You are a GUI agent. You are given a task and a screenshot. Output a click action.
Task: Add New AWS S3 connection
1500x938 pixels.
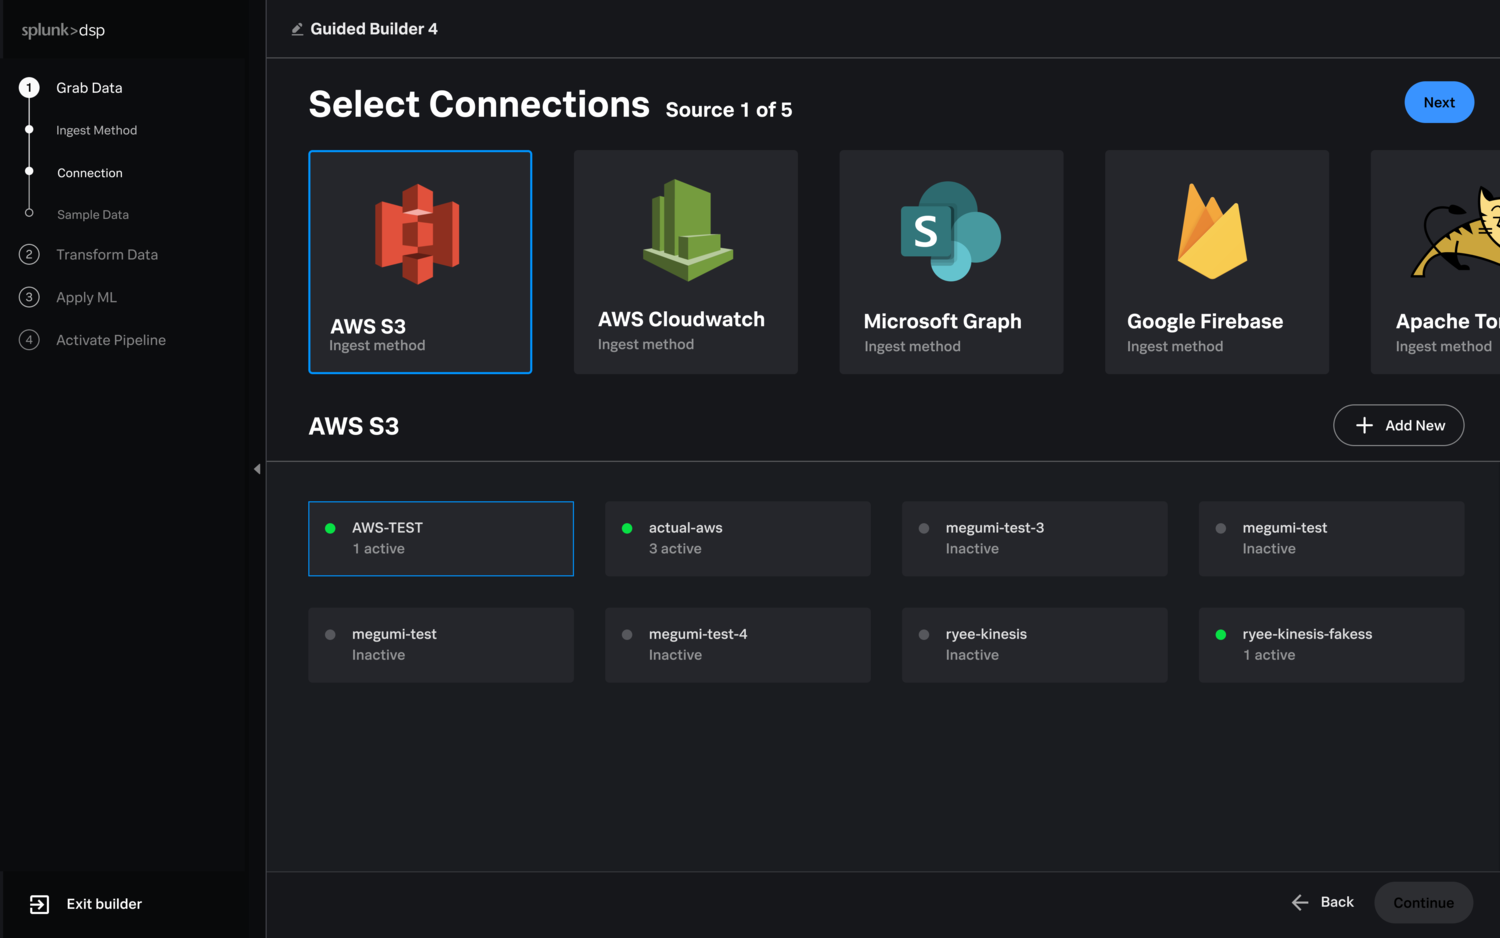(x=1398, y=425)
